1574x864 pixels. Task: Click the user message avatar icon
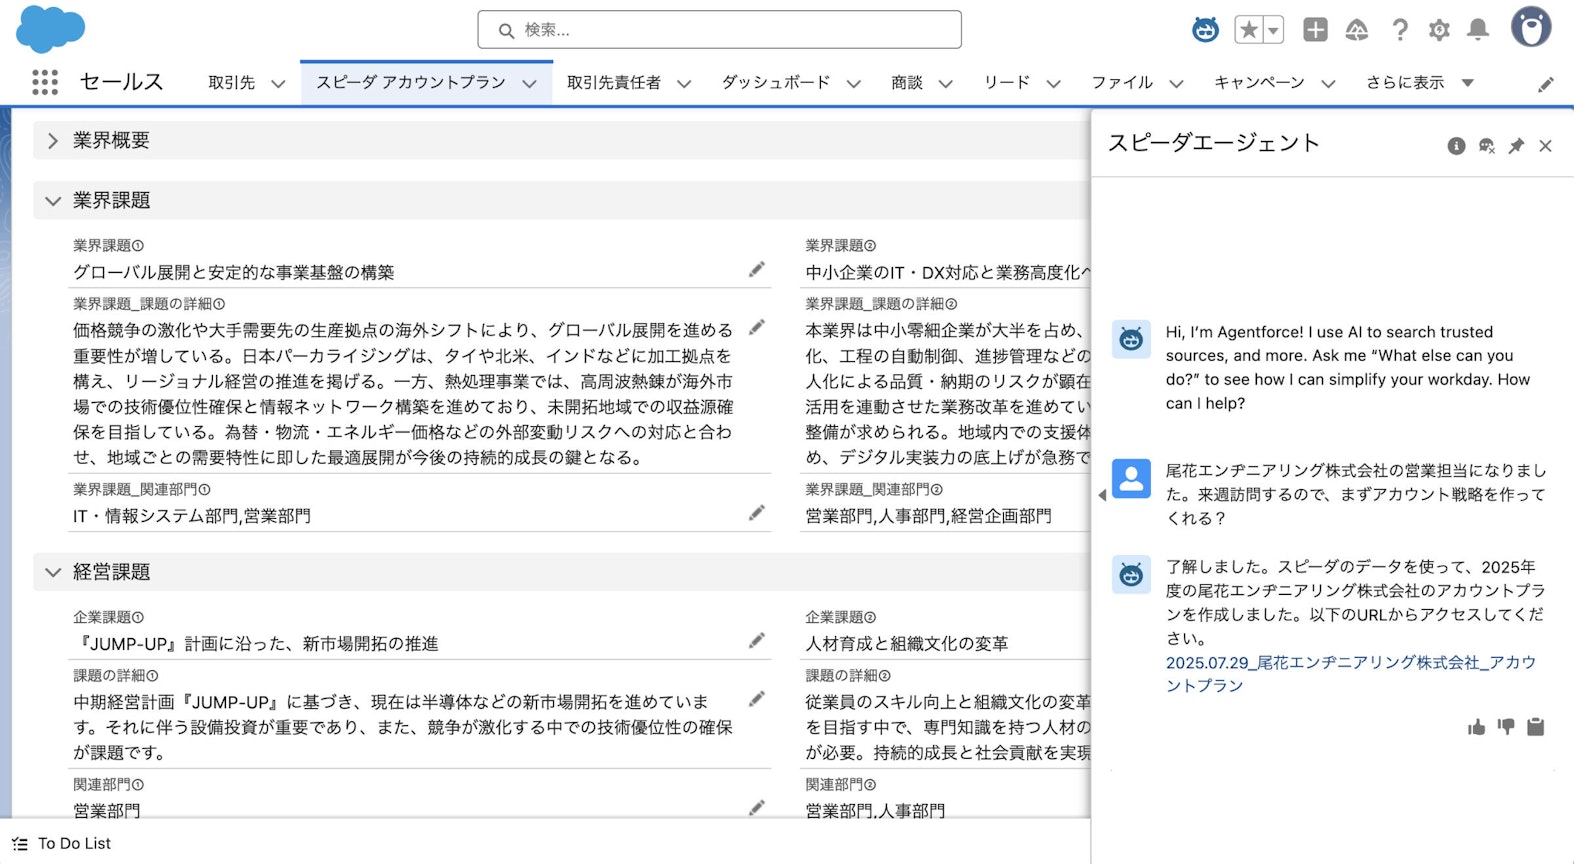tap(1131, 479)
